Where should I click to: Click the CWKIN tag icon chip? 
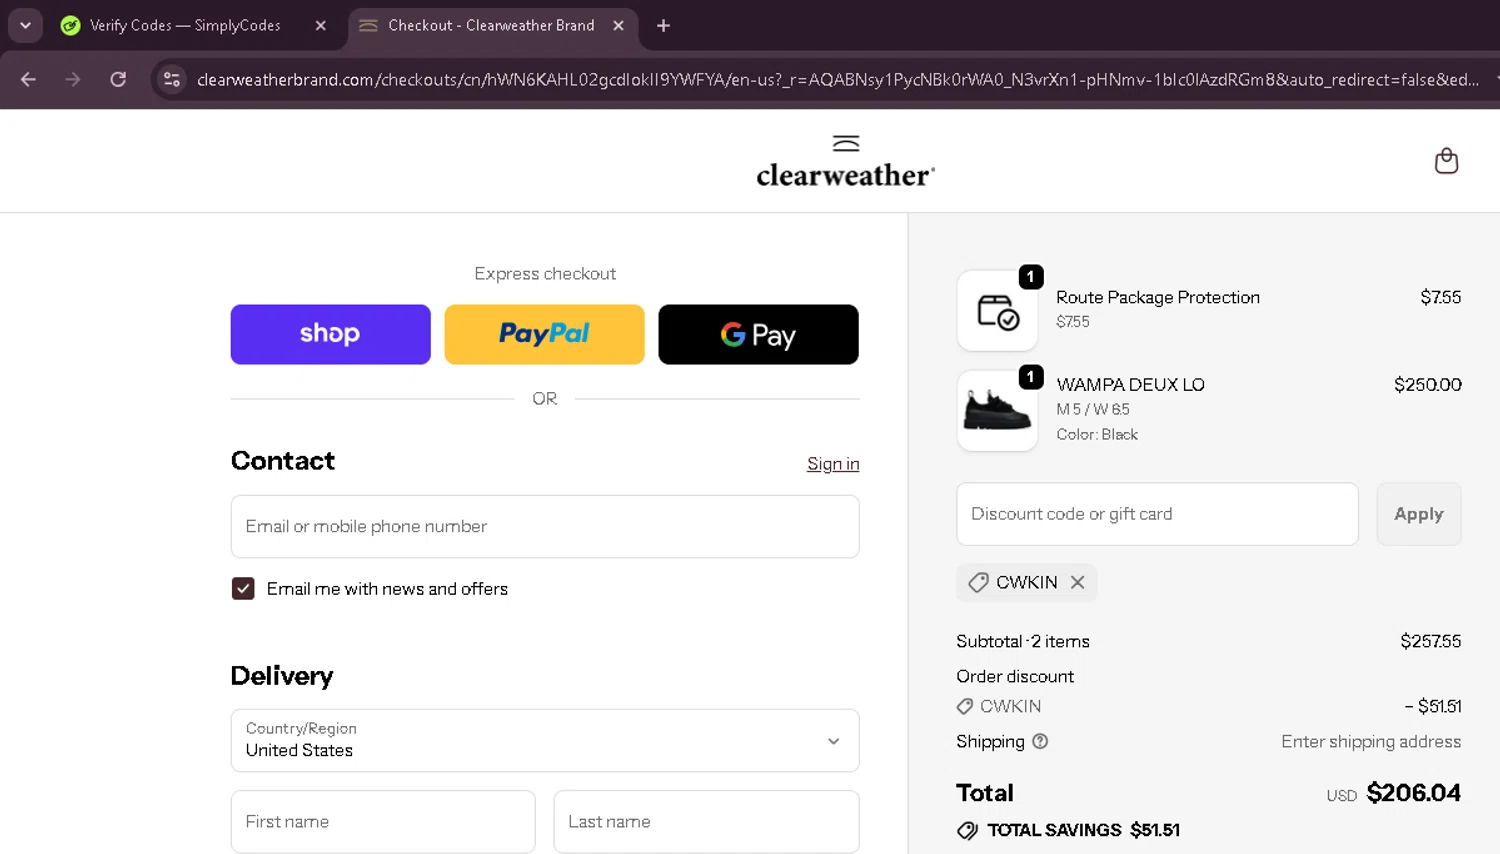978,582
